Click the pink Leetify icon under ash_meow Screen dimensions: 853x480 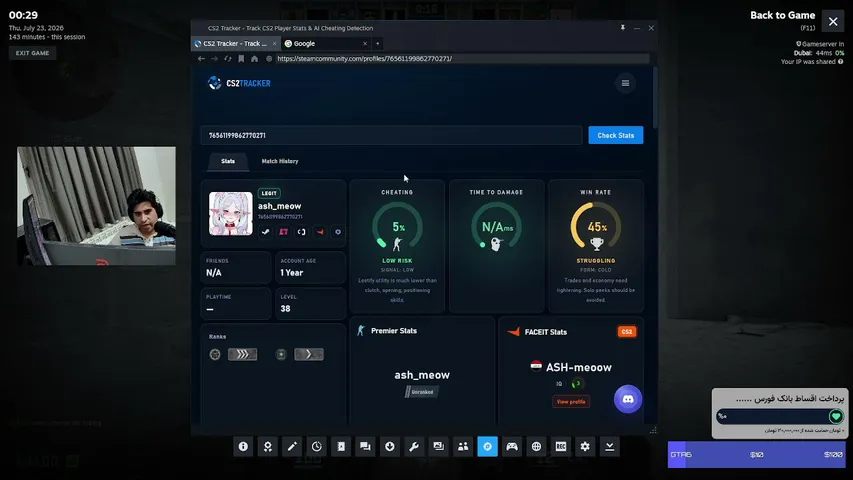pyautogui.click(x=283, y=232)
